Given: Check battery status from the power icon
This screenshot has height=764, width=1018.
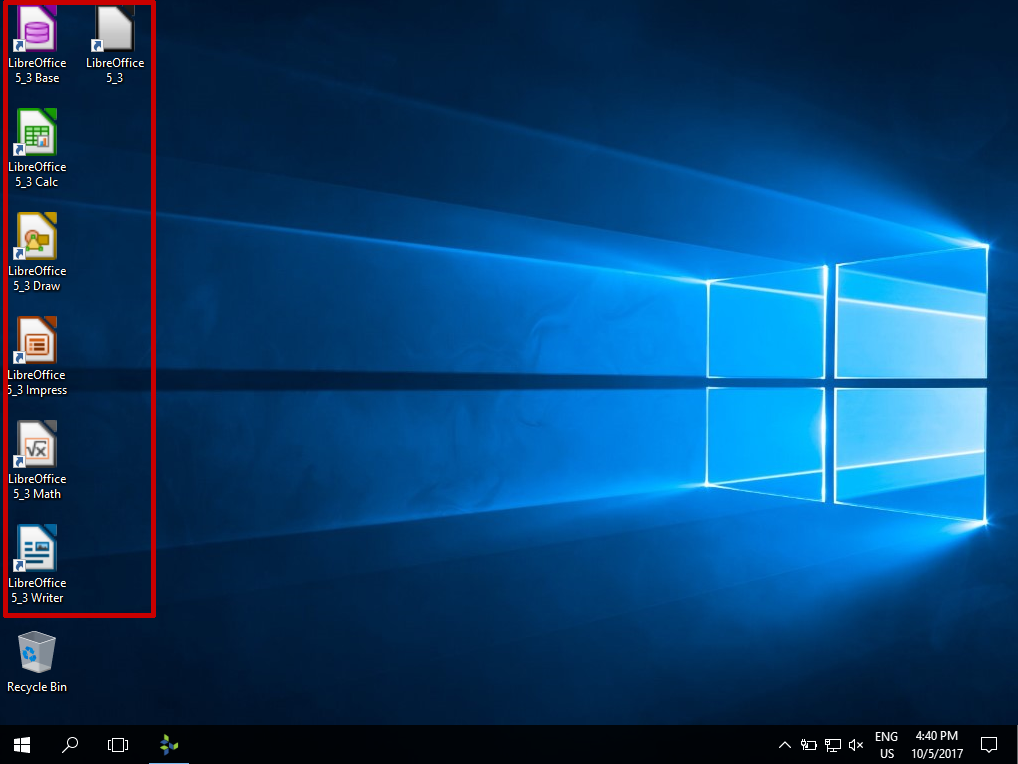Looking at the screenshot, I should [x=809, y=744].
